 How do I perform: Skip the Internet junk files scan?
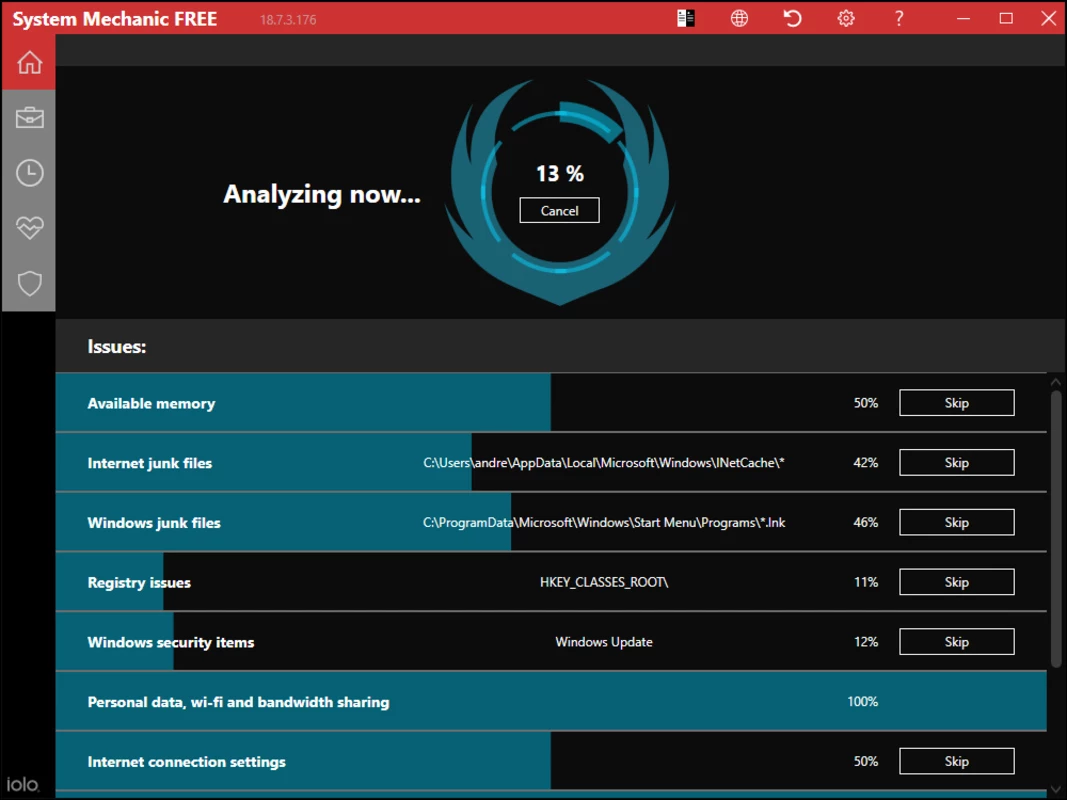point(957,463)
